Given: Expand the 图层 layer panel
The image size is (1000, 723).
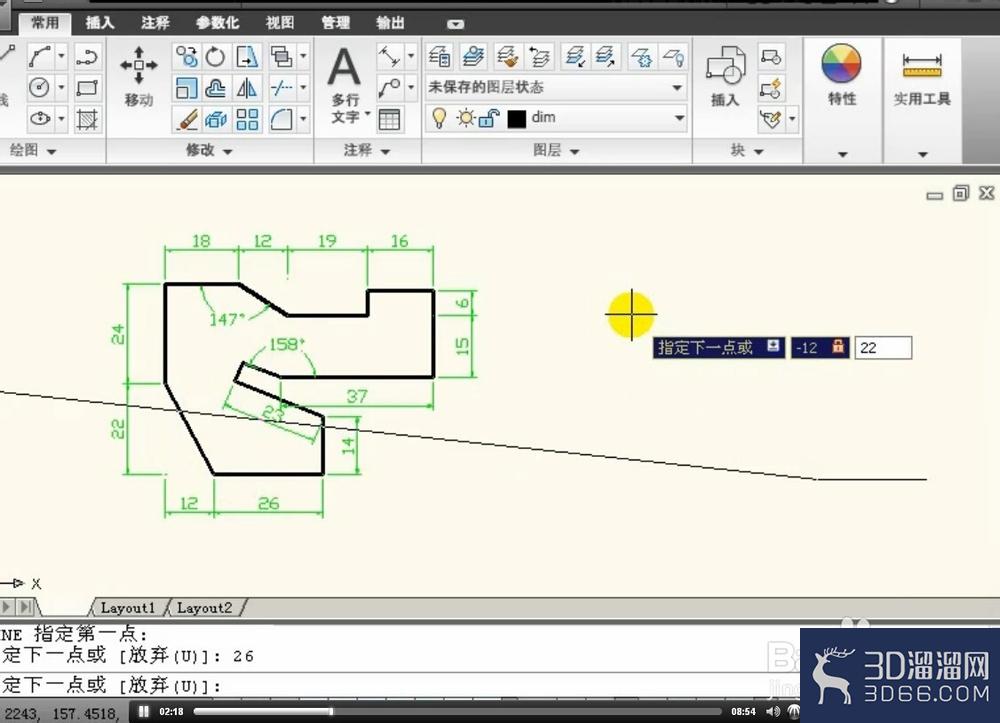Looking at the screenshot, I should (556, 150).
